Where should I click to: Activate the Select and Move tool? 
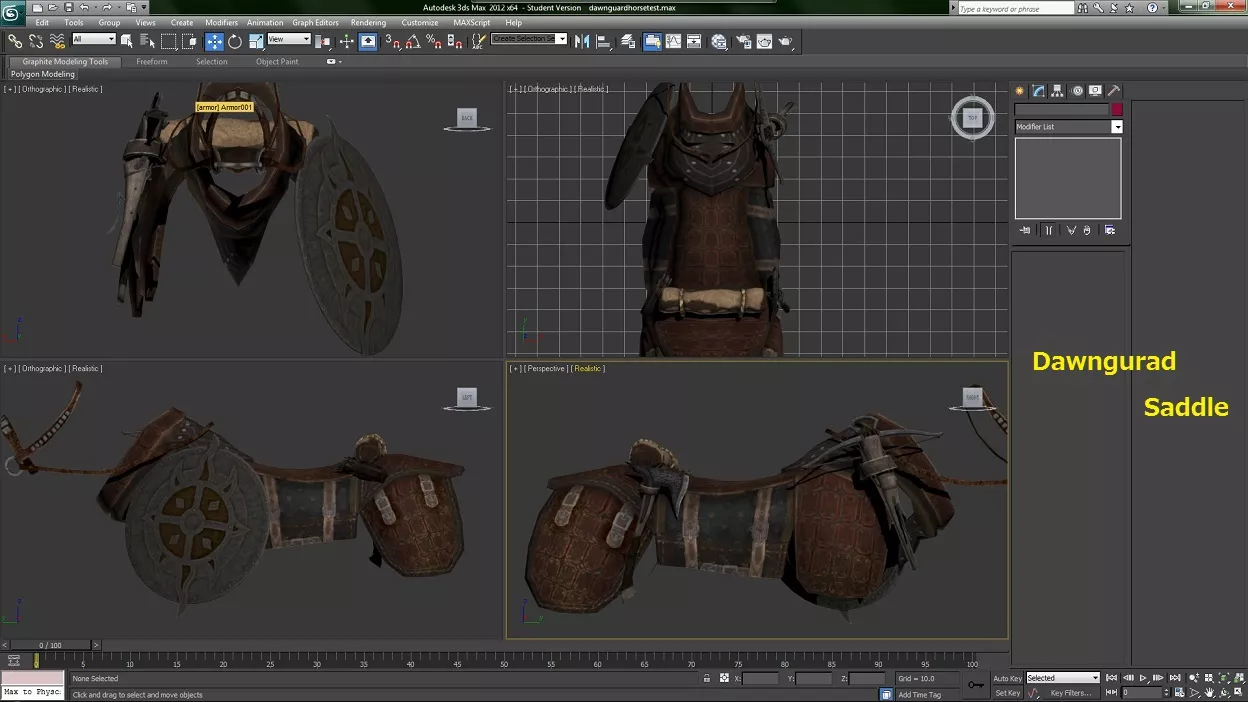click(214, 41)
